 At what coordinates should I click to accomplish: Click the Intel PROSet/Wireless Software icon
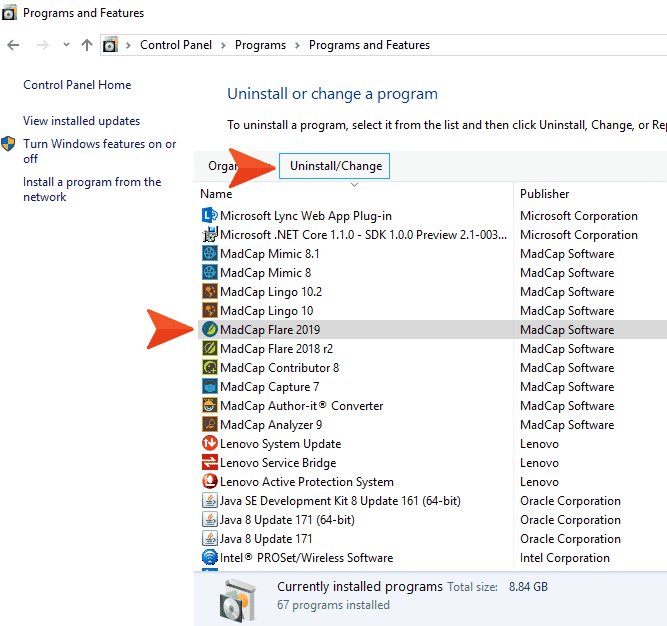209,558
